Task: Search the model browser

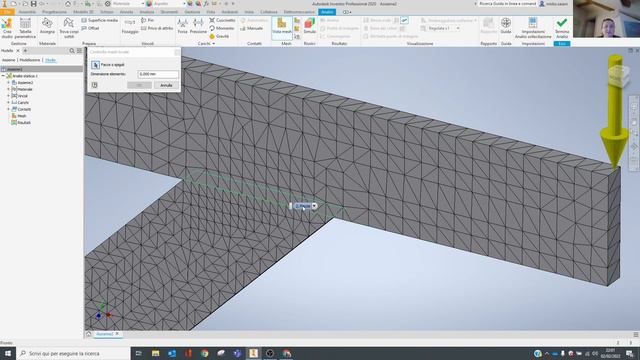Action: tap(72, 51)
